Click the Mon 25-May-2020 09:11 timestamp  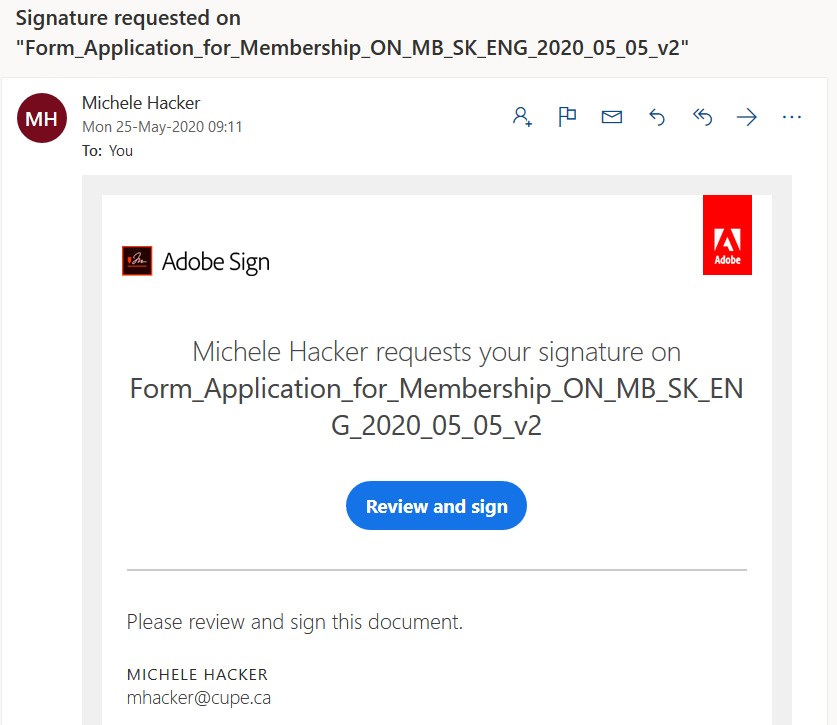pyautogui.click(x=162, y=127)
